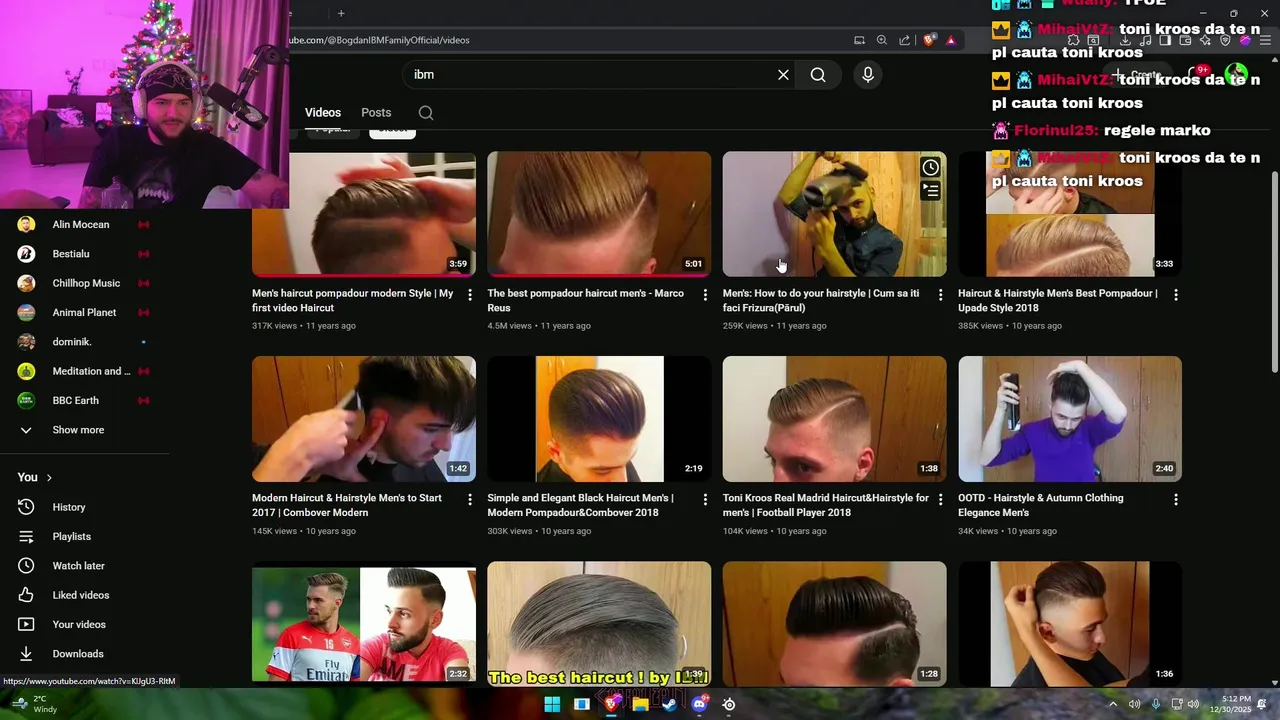Open the Windy weather widget
Image resolution: width=1280 pixels, height=720 pixels.
point(36,704)
